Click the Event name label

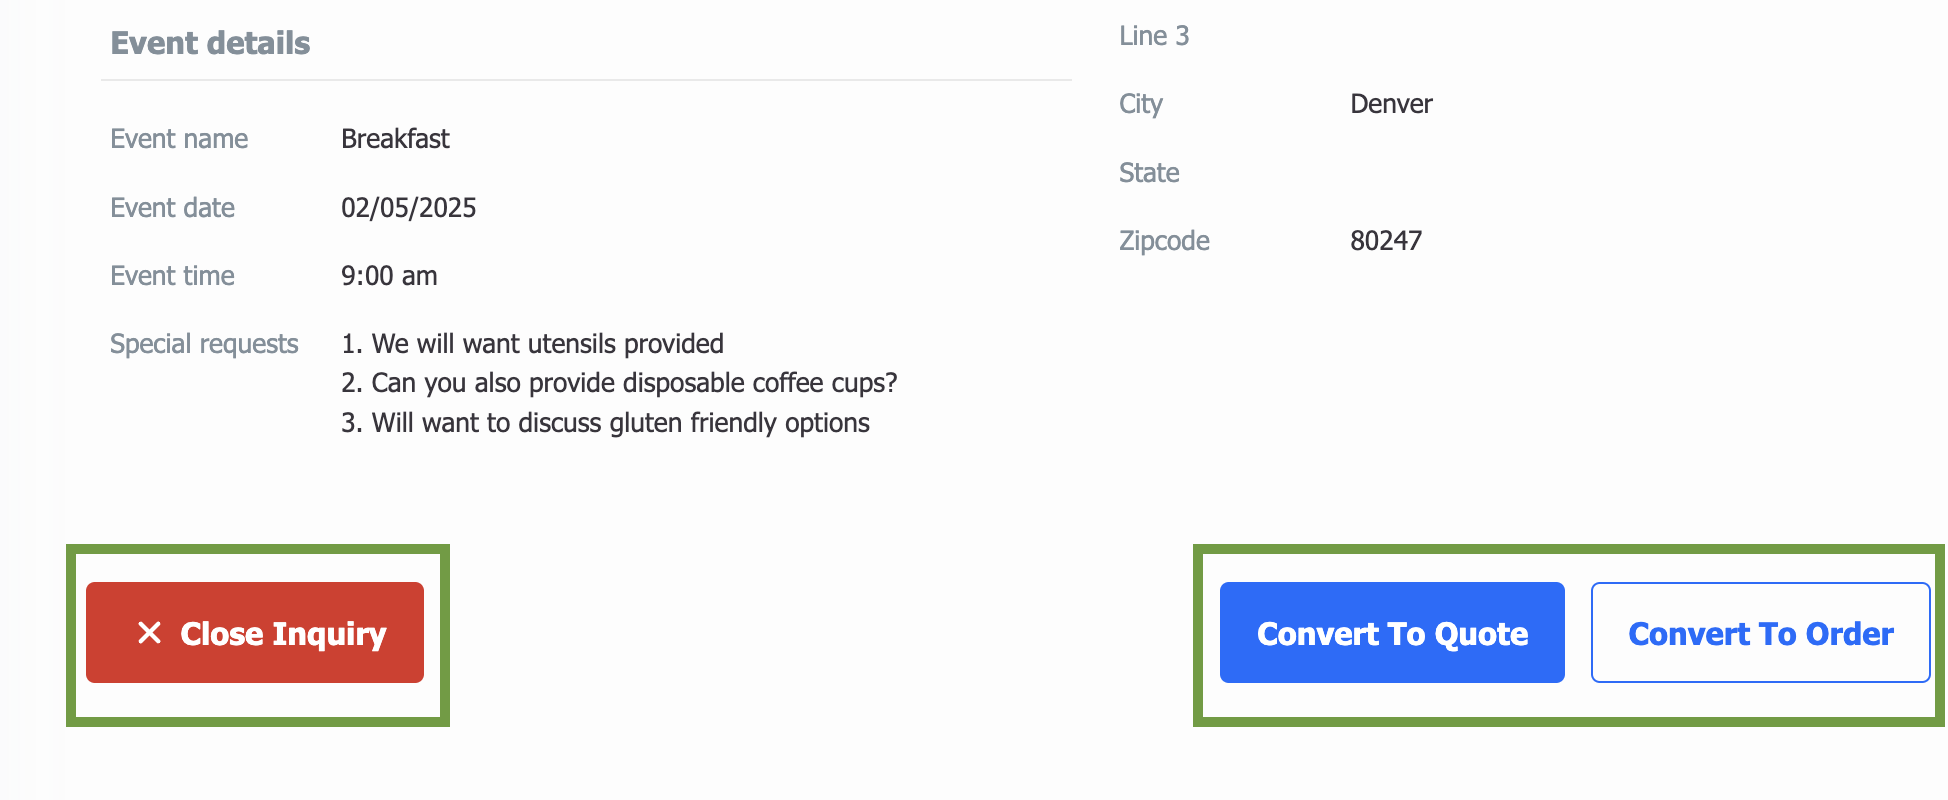179,139
